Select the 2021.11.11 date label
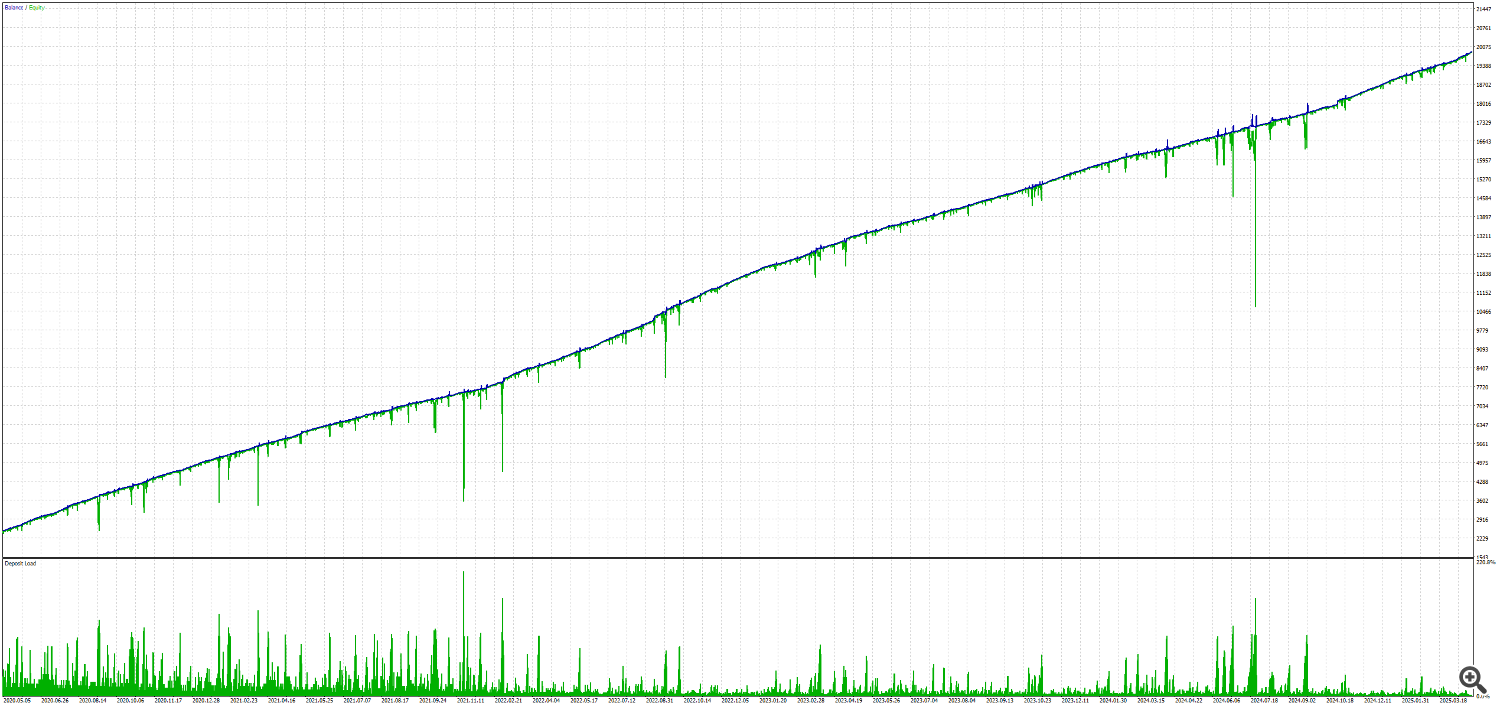 (x=471, y=700)
